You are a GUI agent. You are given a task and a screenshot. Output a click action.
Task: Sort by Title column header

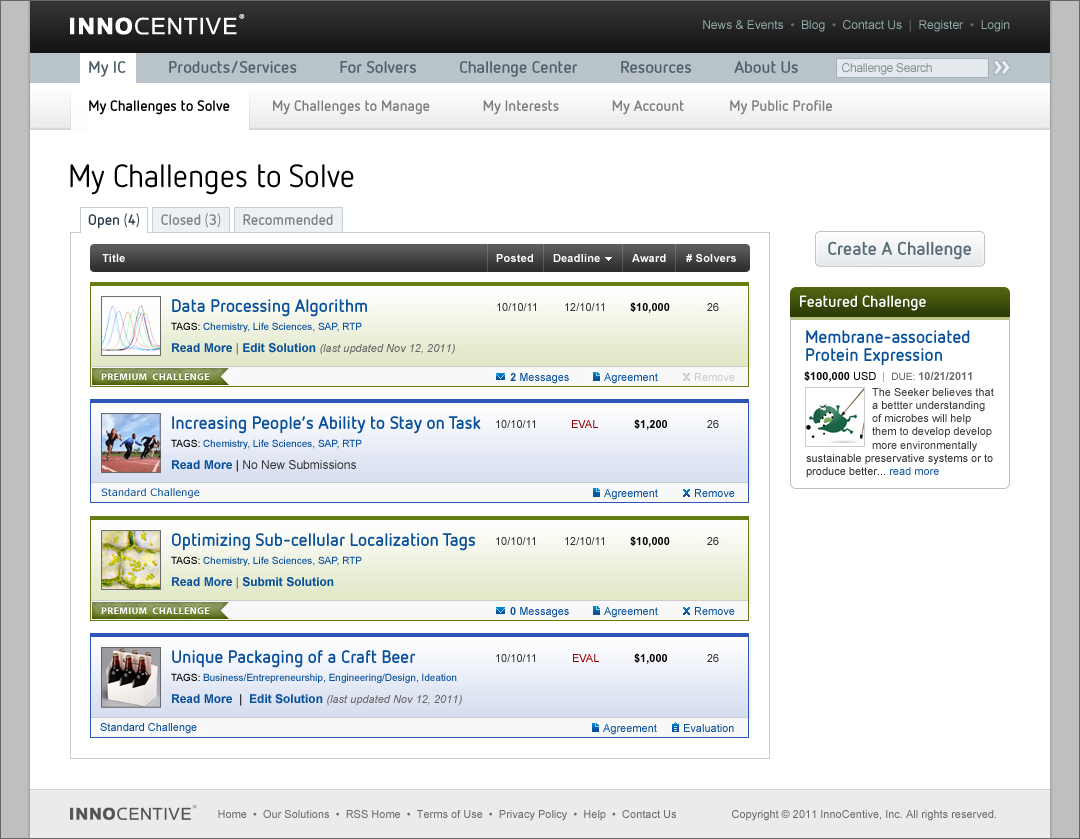tap(114, 258)
